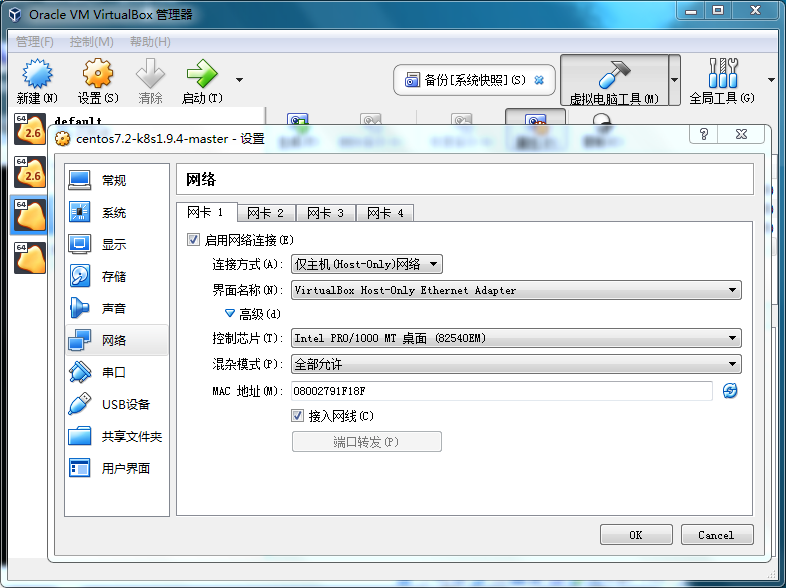Start the VM with 启动 green arrow
The height and width of the screenshot is (588, 786).
pos(202,74)
